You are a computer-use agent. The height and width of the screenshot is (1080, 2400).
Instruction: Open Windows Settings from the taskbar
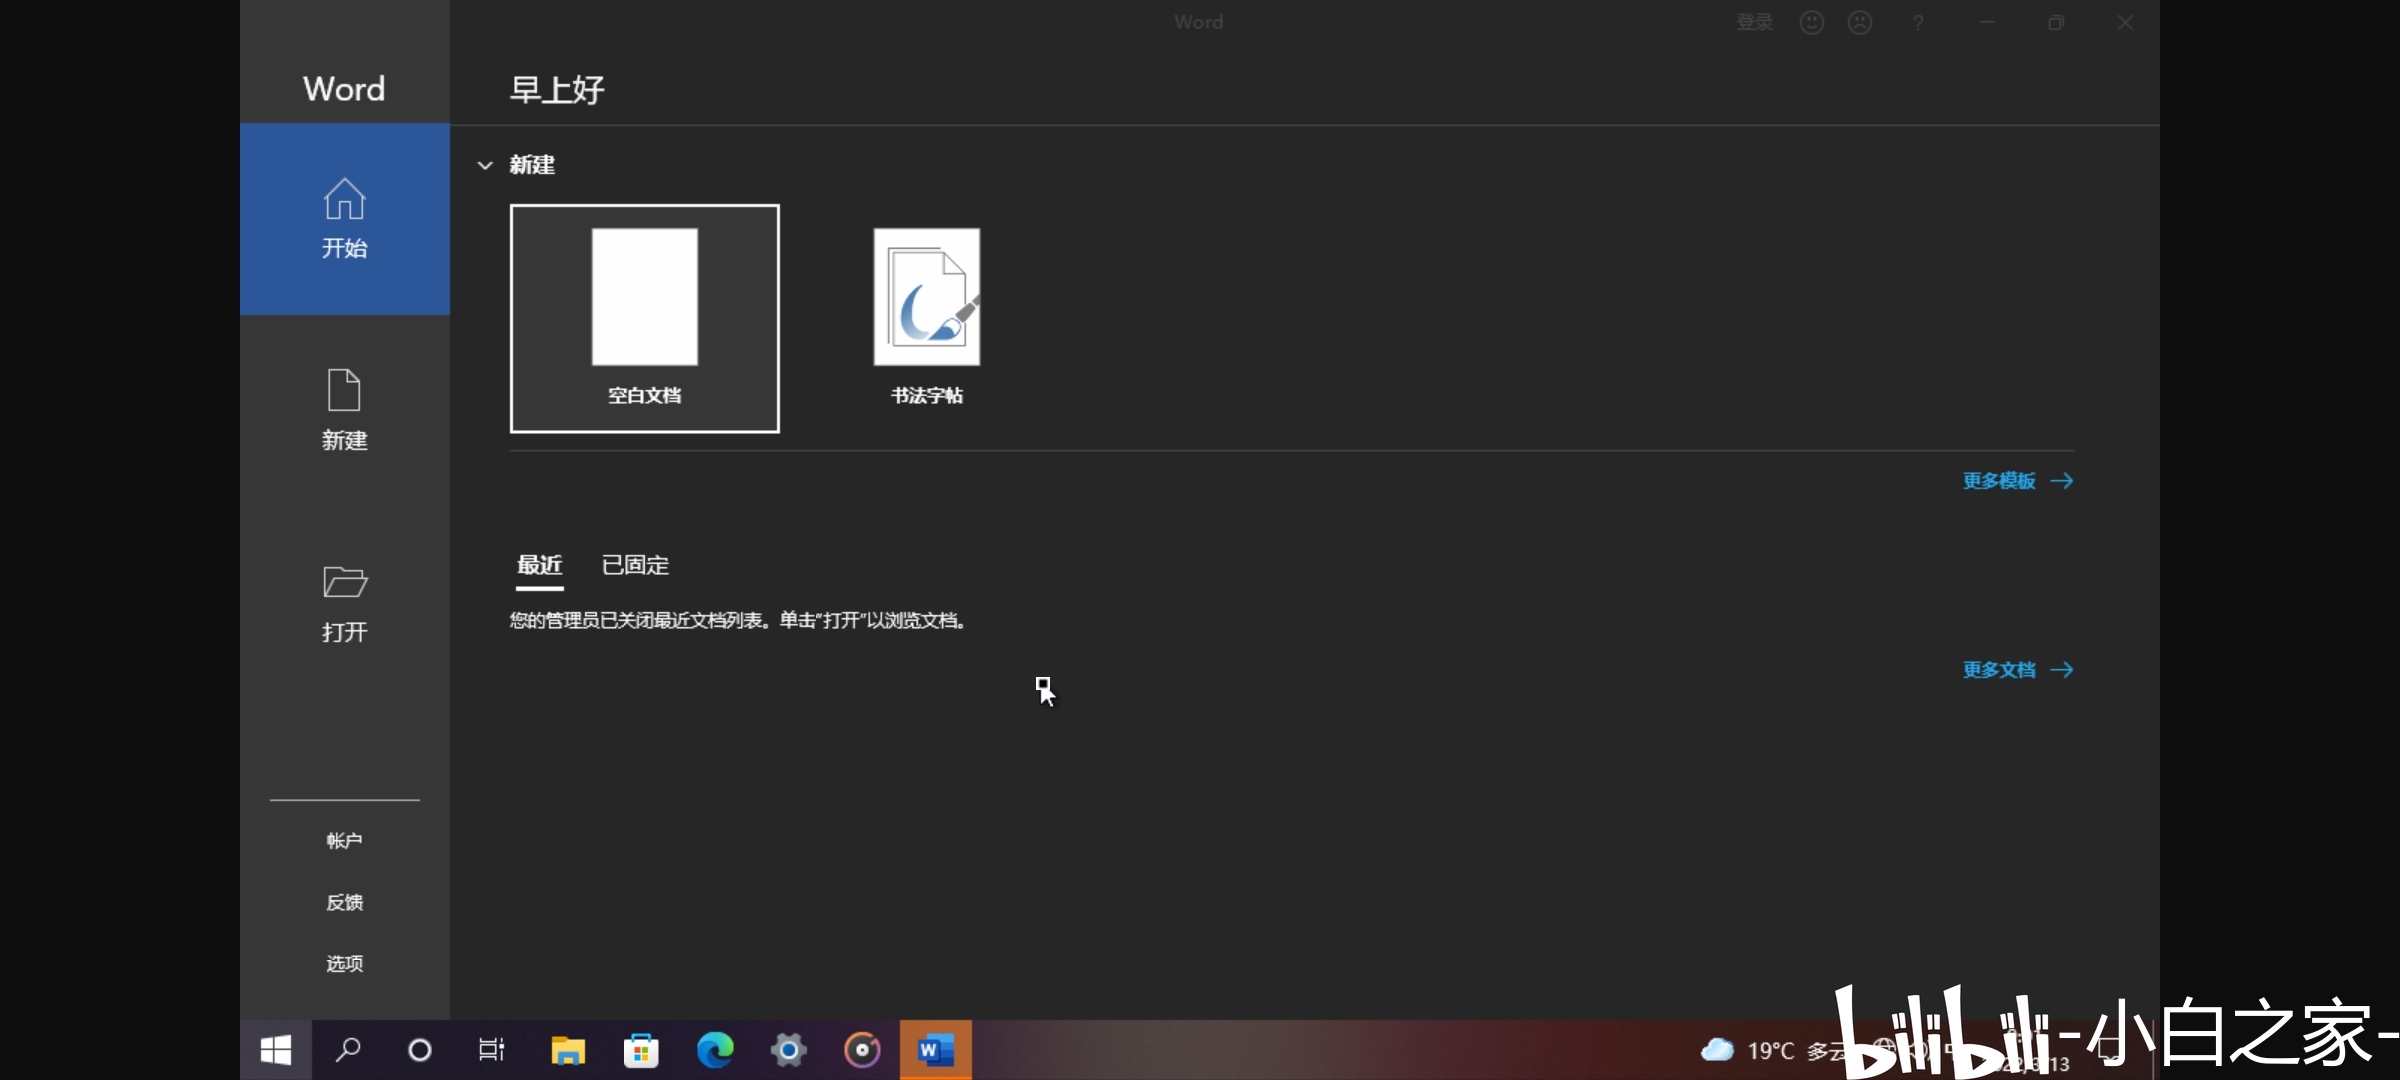(x=788, y=1050)
